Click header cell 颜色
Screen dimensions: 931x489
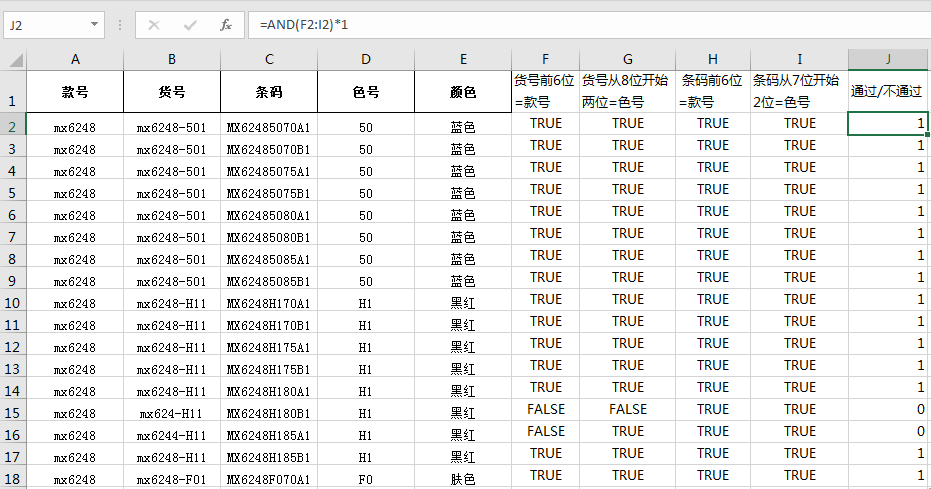[463, 92]
